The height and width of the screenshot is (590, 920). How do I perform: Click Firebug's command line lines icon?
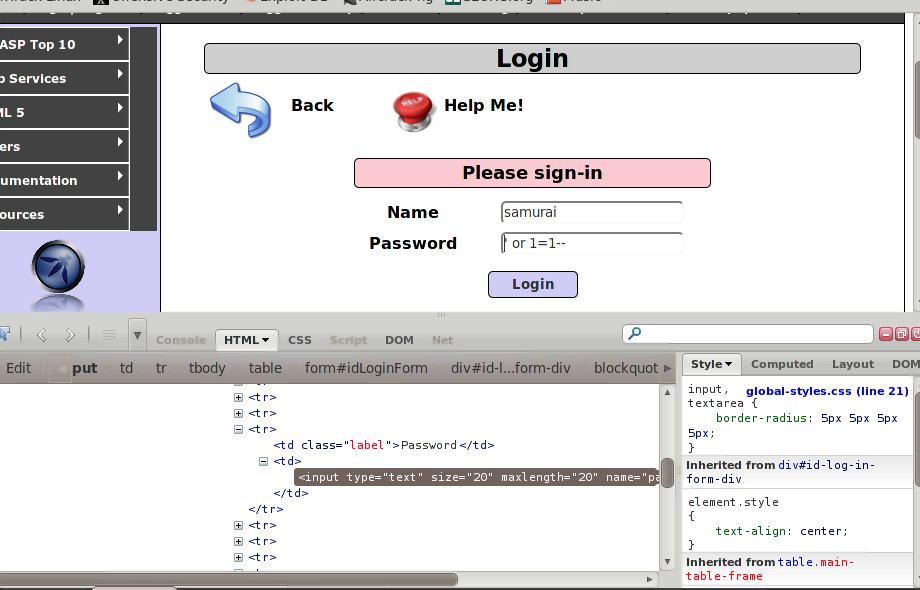tap(109, 335)
